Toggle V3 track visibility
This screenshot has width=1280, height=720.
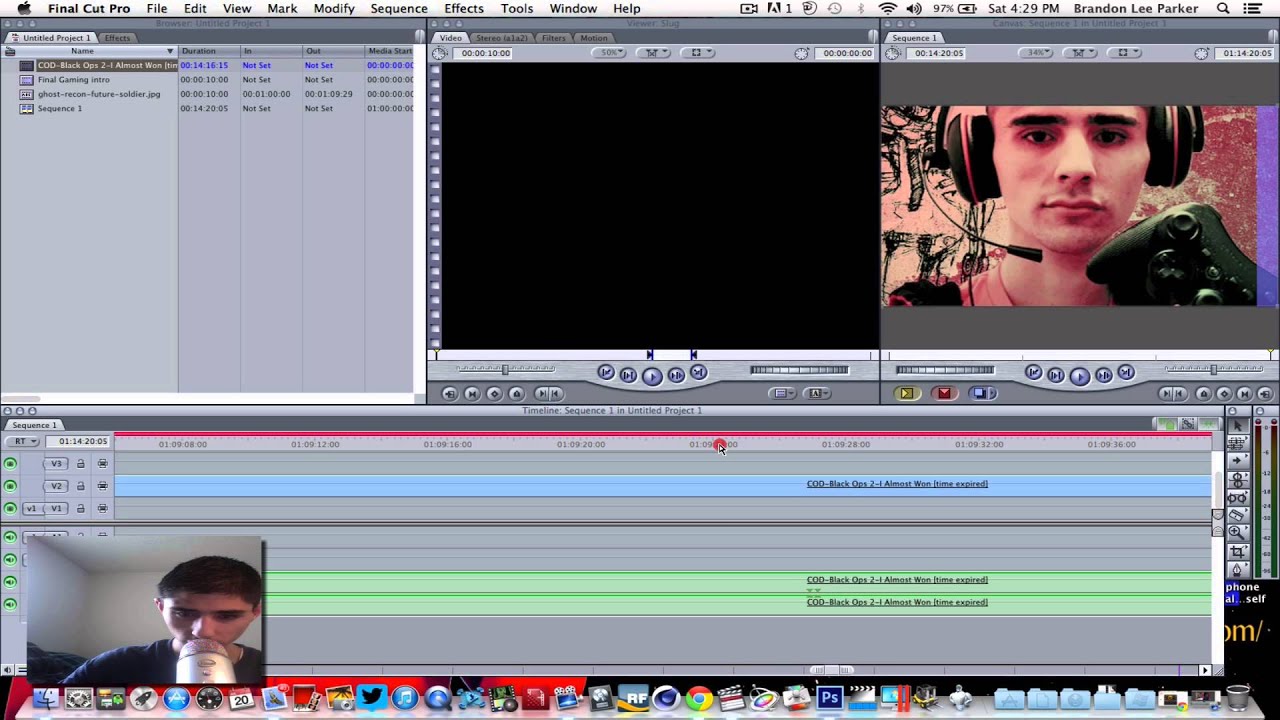(x=10, y=464)
